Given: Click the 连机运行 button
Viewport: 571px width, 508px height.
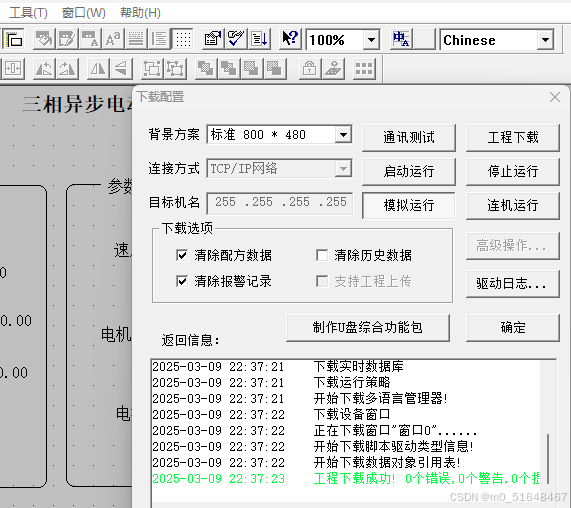Looking at the screenshot, I should tap(513, 206).
